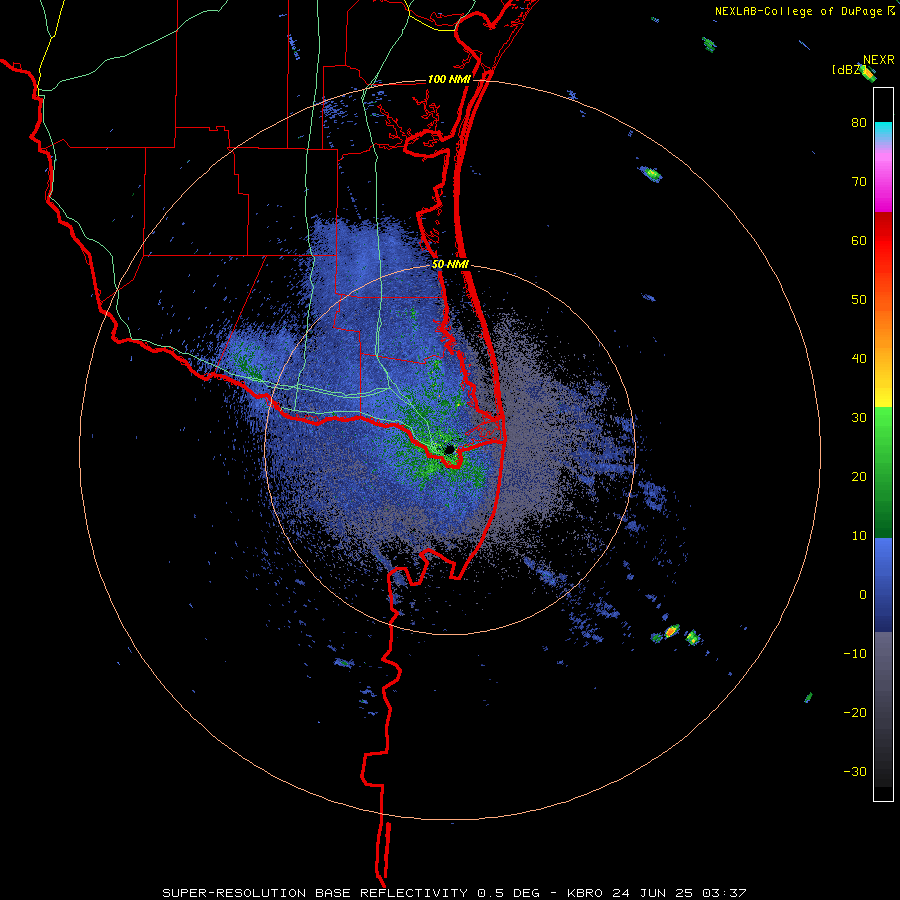
Task: Click the 80 dBZ label on the color scale
Action: point(859,123)
